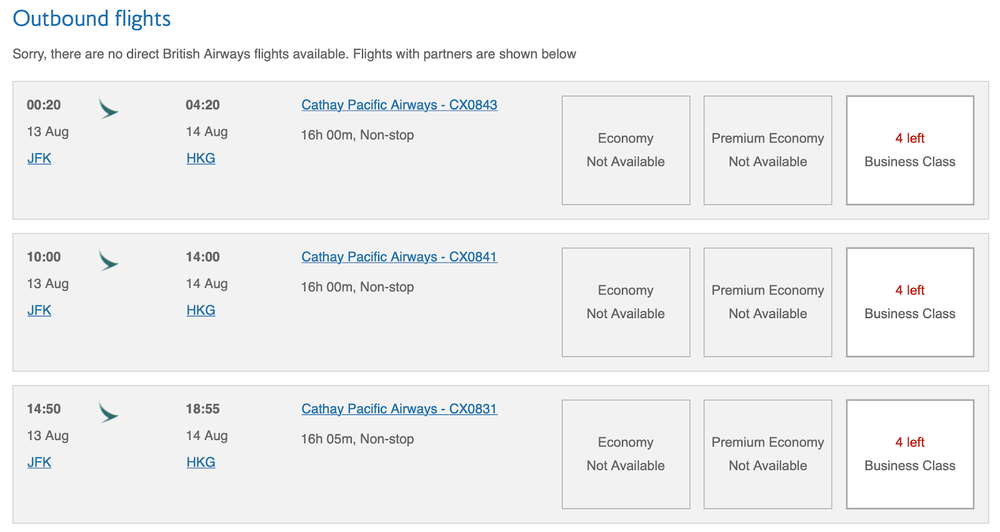Click JFK departure link for 00:20 flight
1000x532 pixels.
coord(39,158)
